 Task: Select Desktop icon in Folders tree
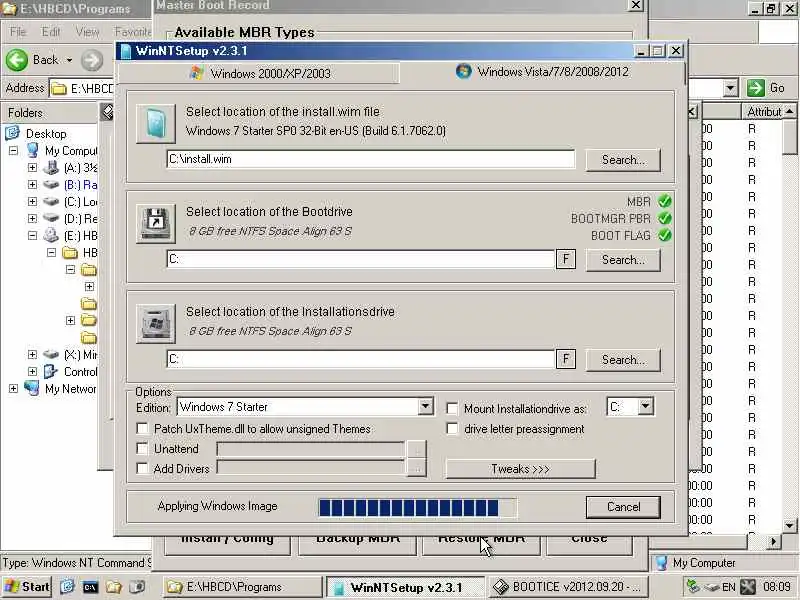[x=13, y=133]
